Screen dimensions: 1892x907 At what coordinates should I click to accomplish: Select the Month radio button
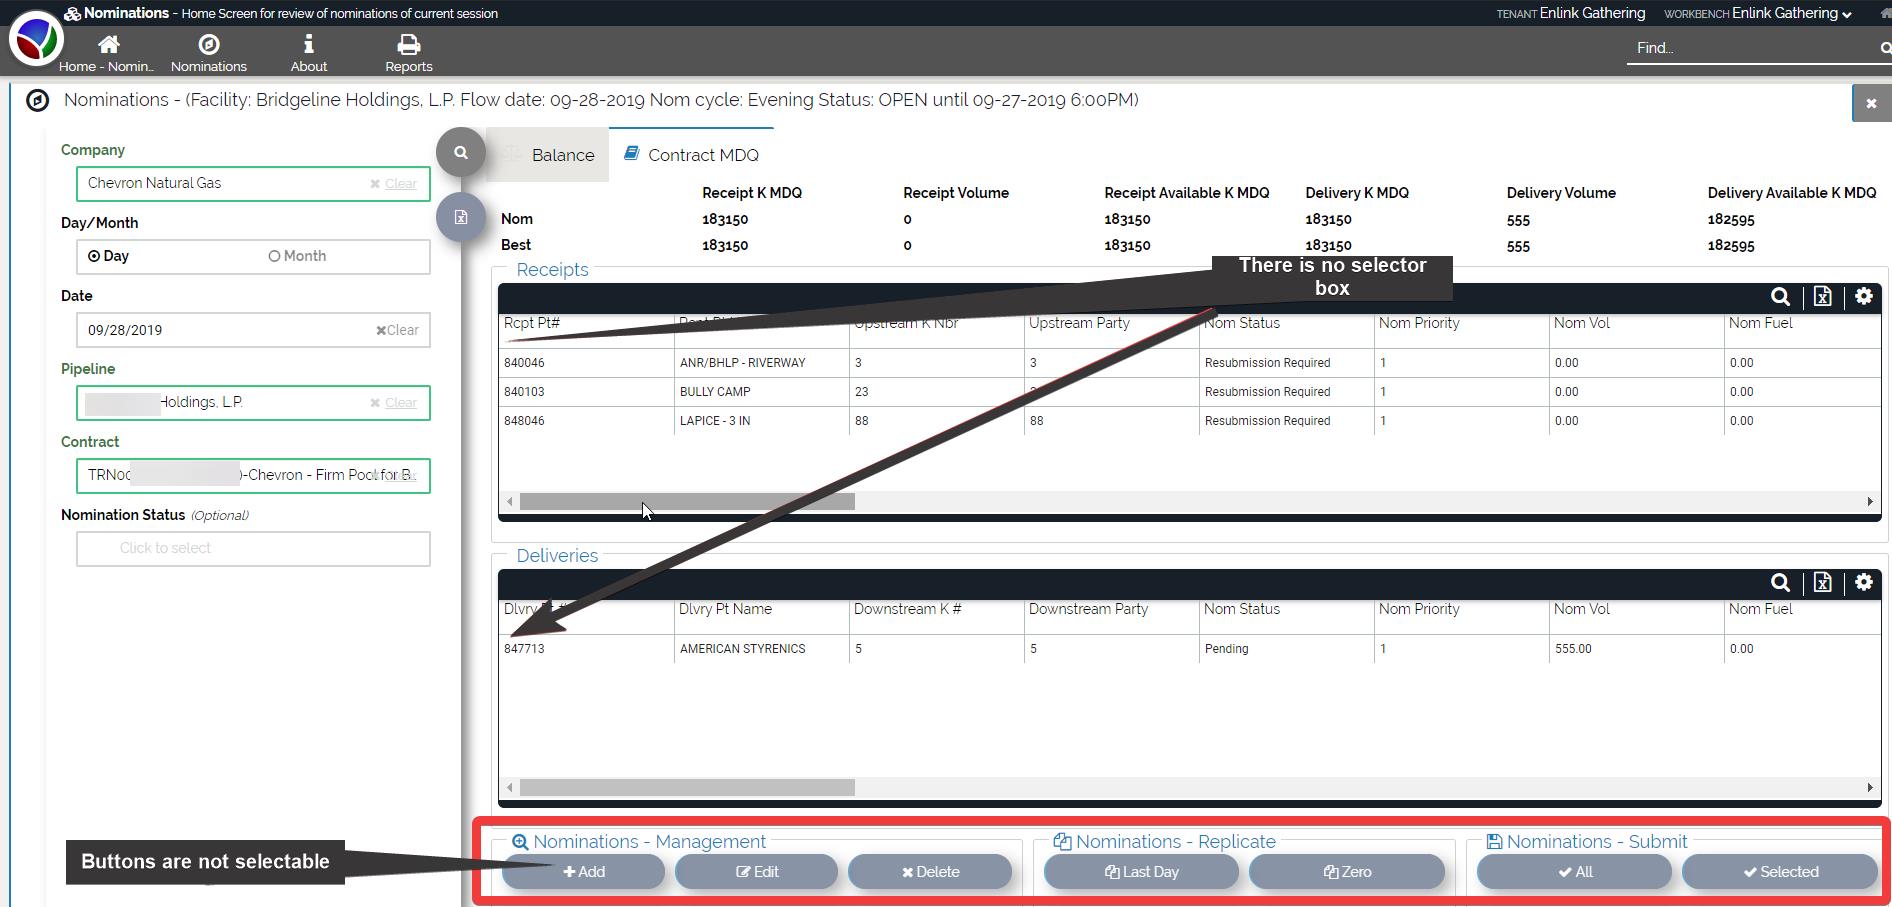point(274,256)
